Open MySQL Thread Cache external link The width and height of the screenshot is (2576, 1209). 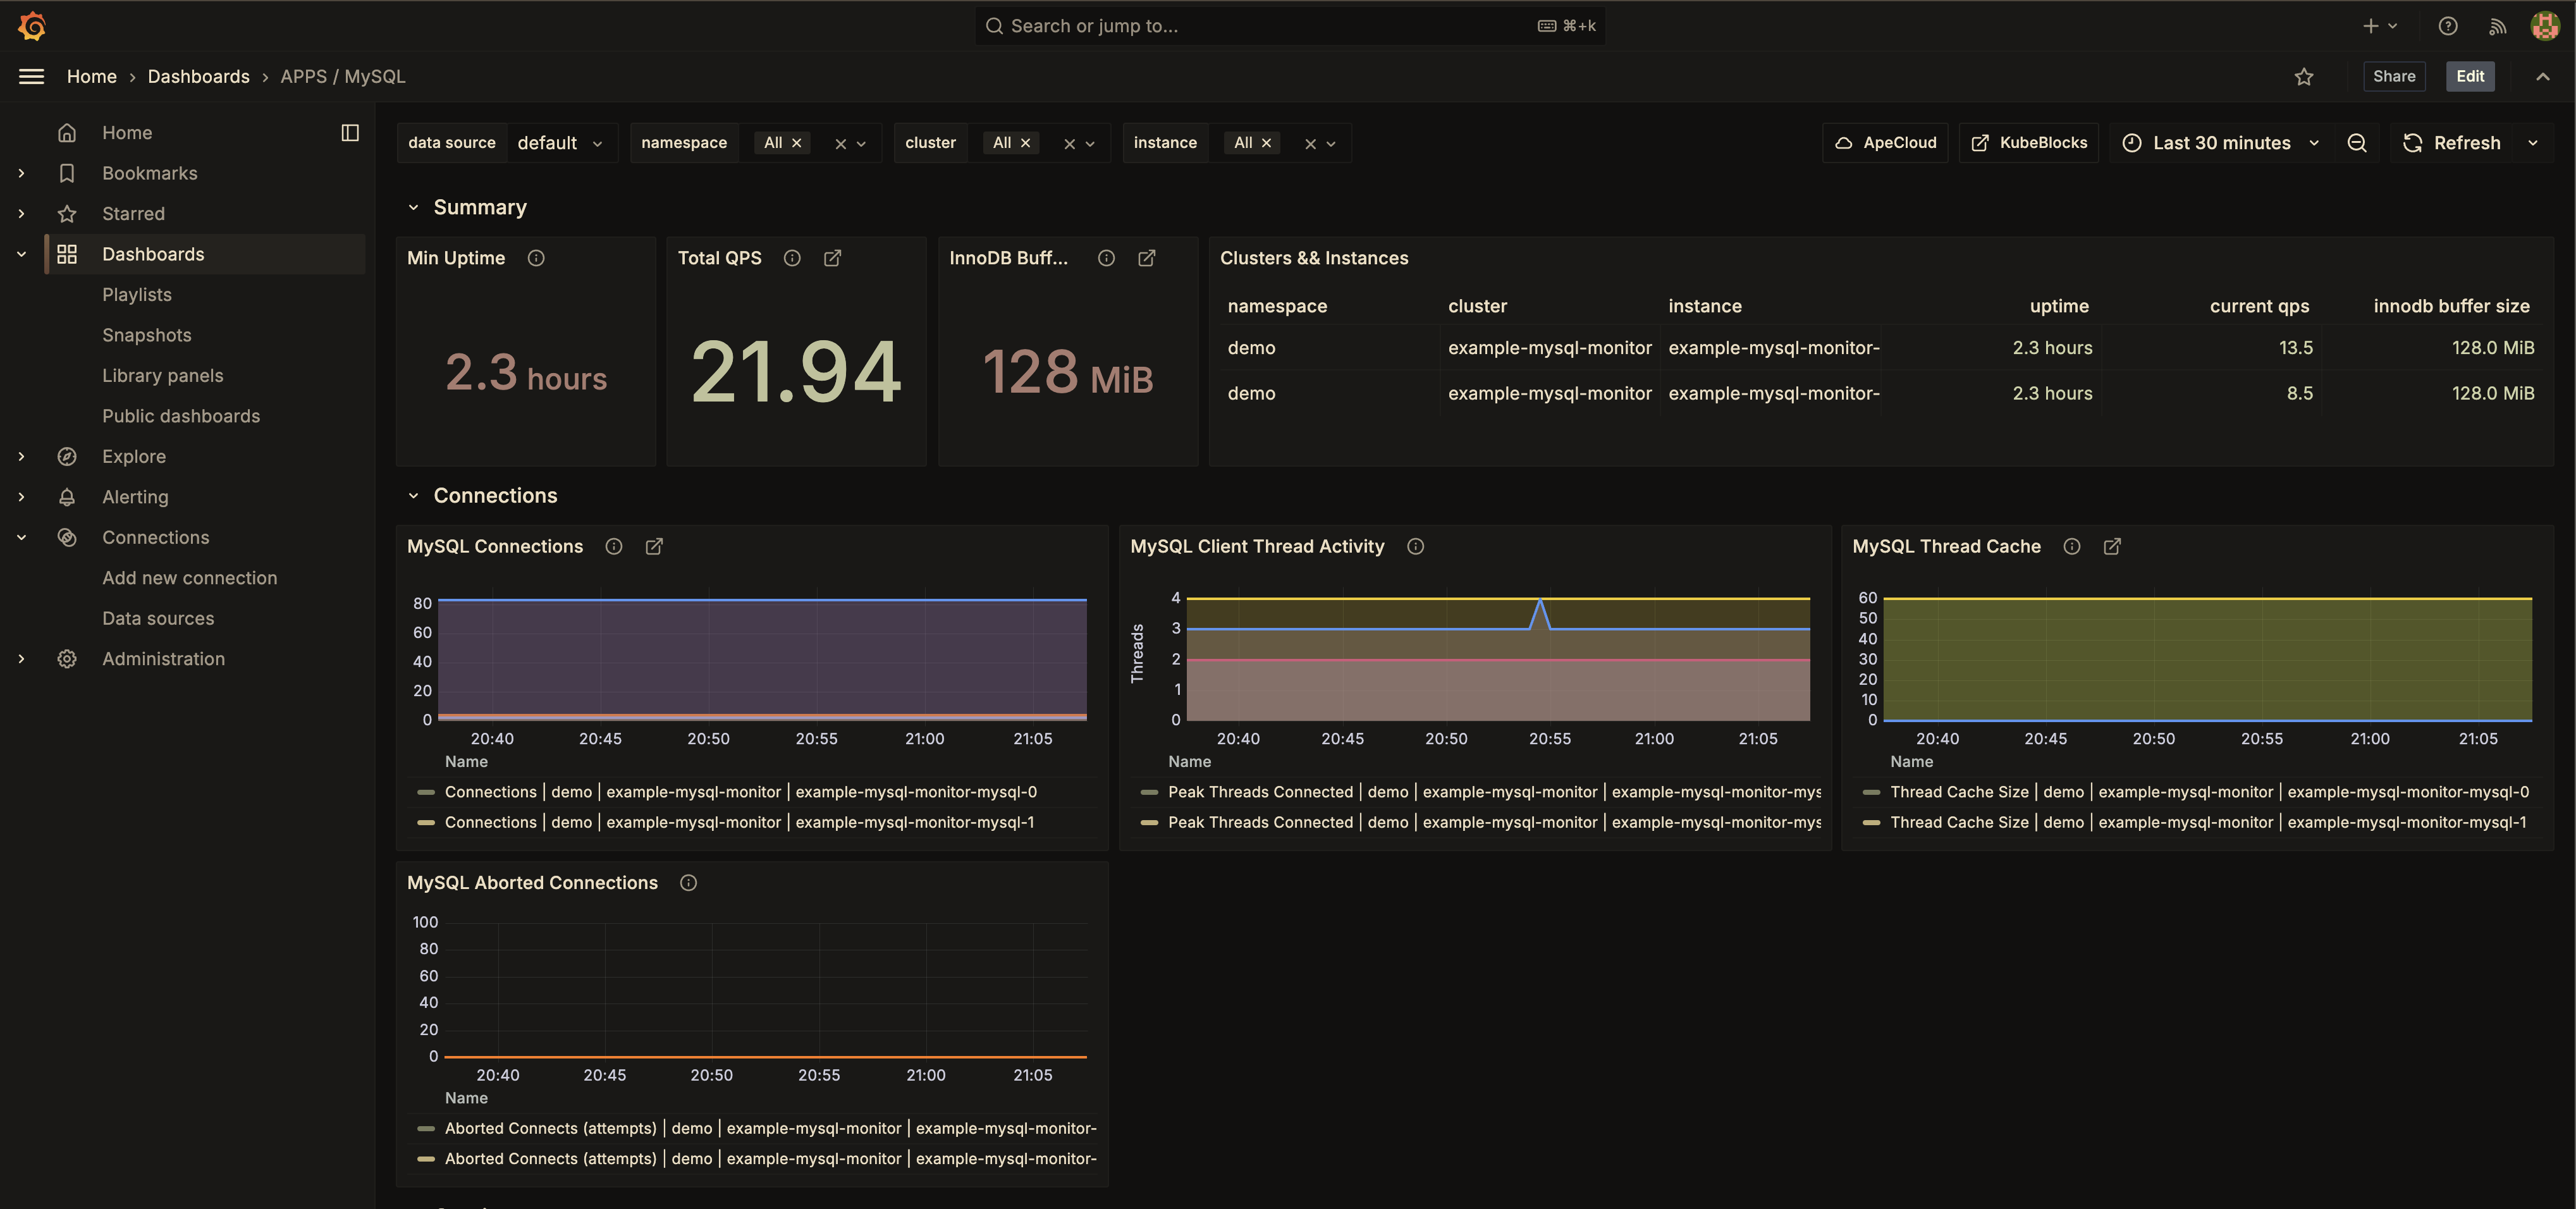2112,546
